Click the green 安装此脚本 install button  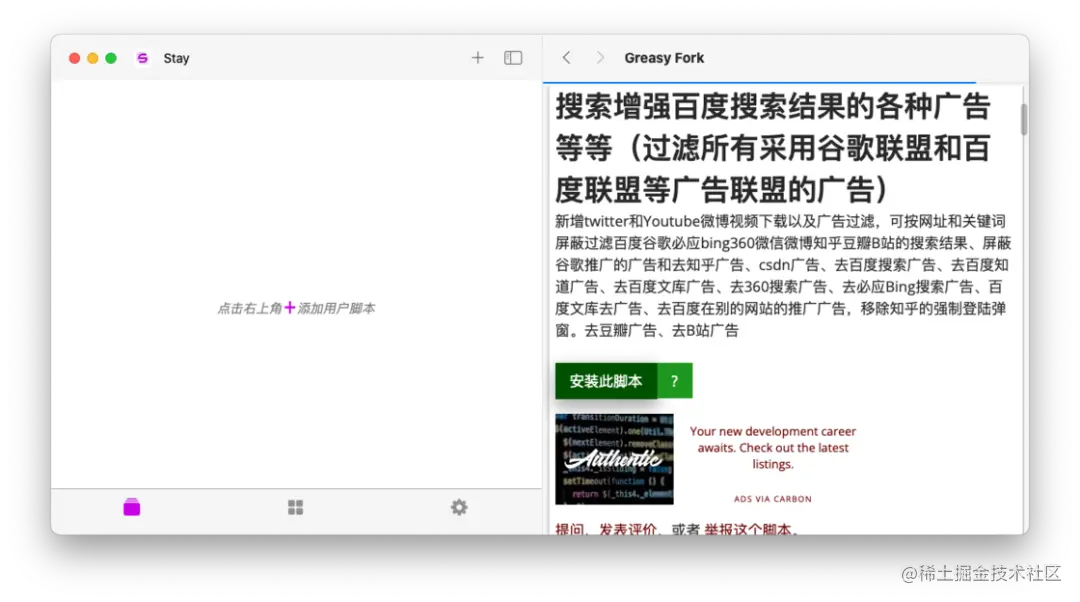coord(606,381)
